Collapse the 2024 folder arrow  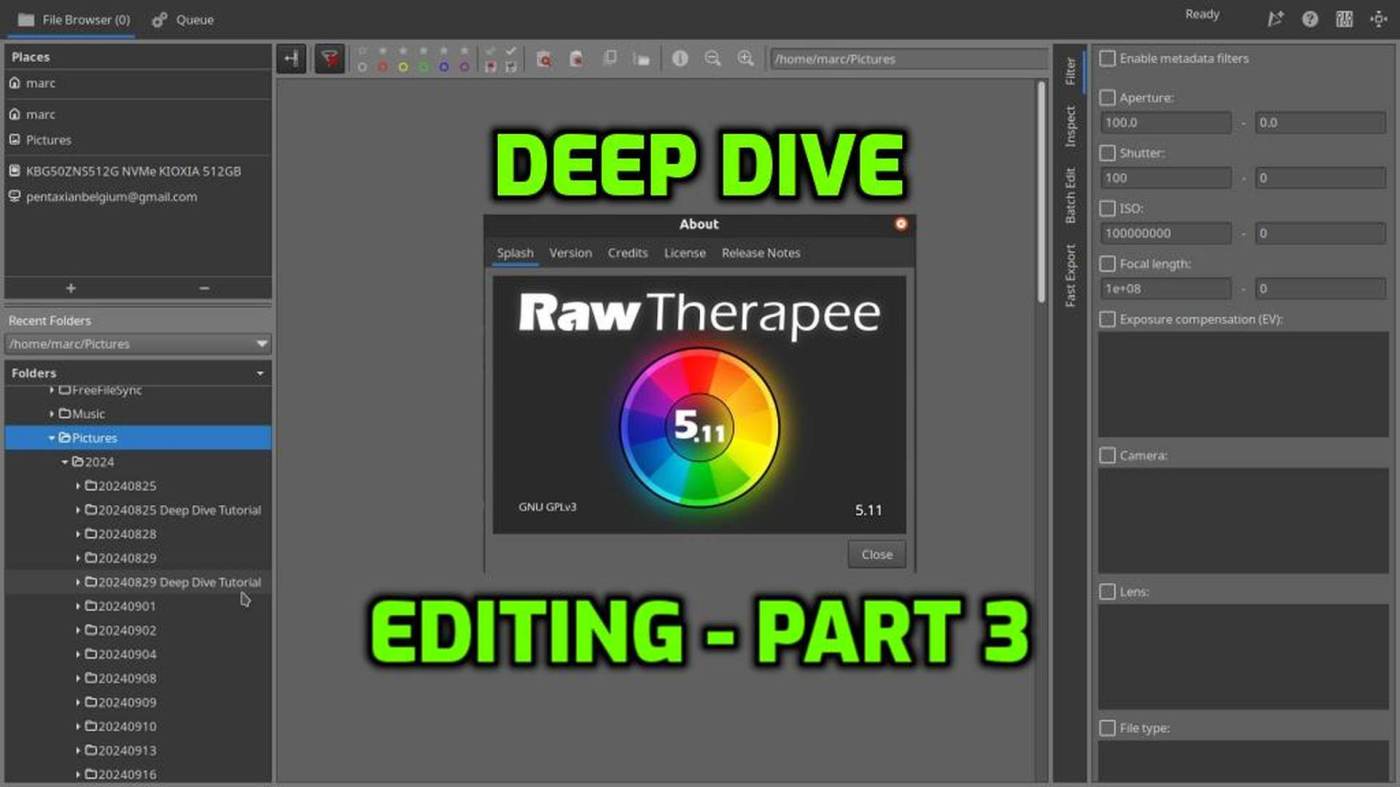(65, 462)
